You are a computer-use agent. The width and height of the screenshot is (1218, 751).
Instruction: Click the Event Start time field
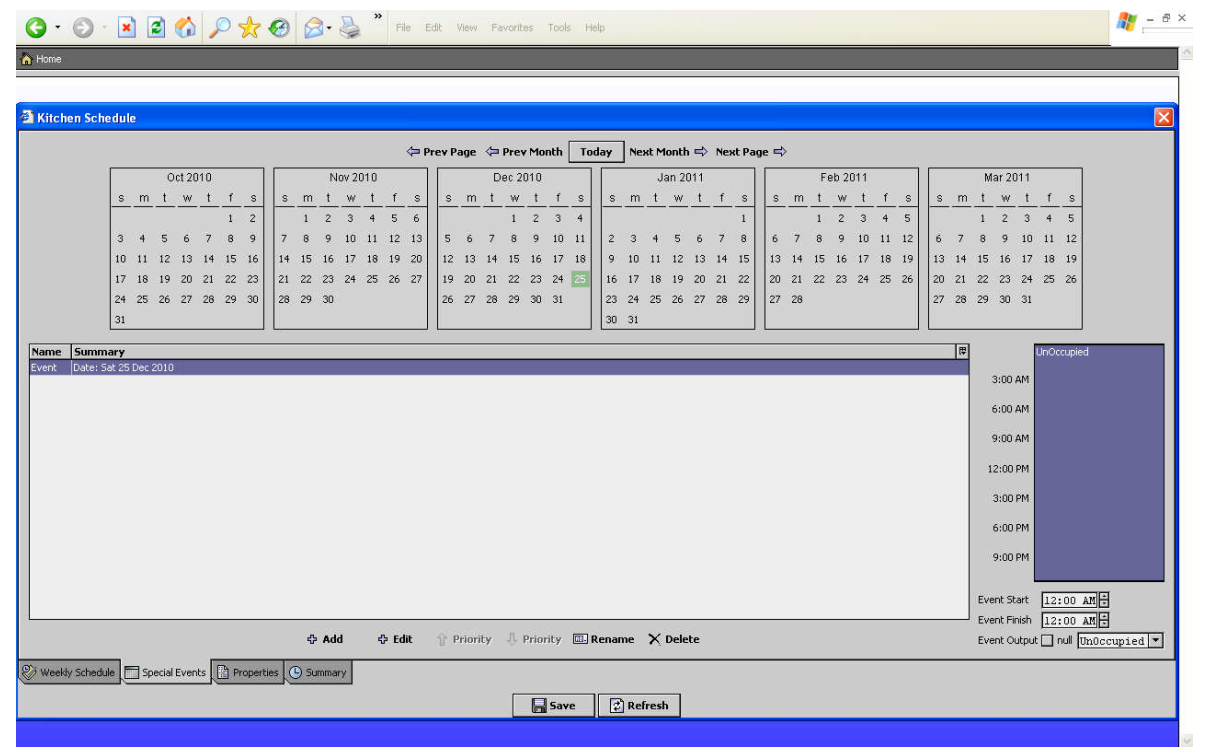(1068, 601)
